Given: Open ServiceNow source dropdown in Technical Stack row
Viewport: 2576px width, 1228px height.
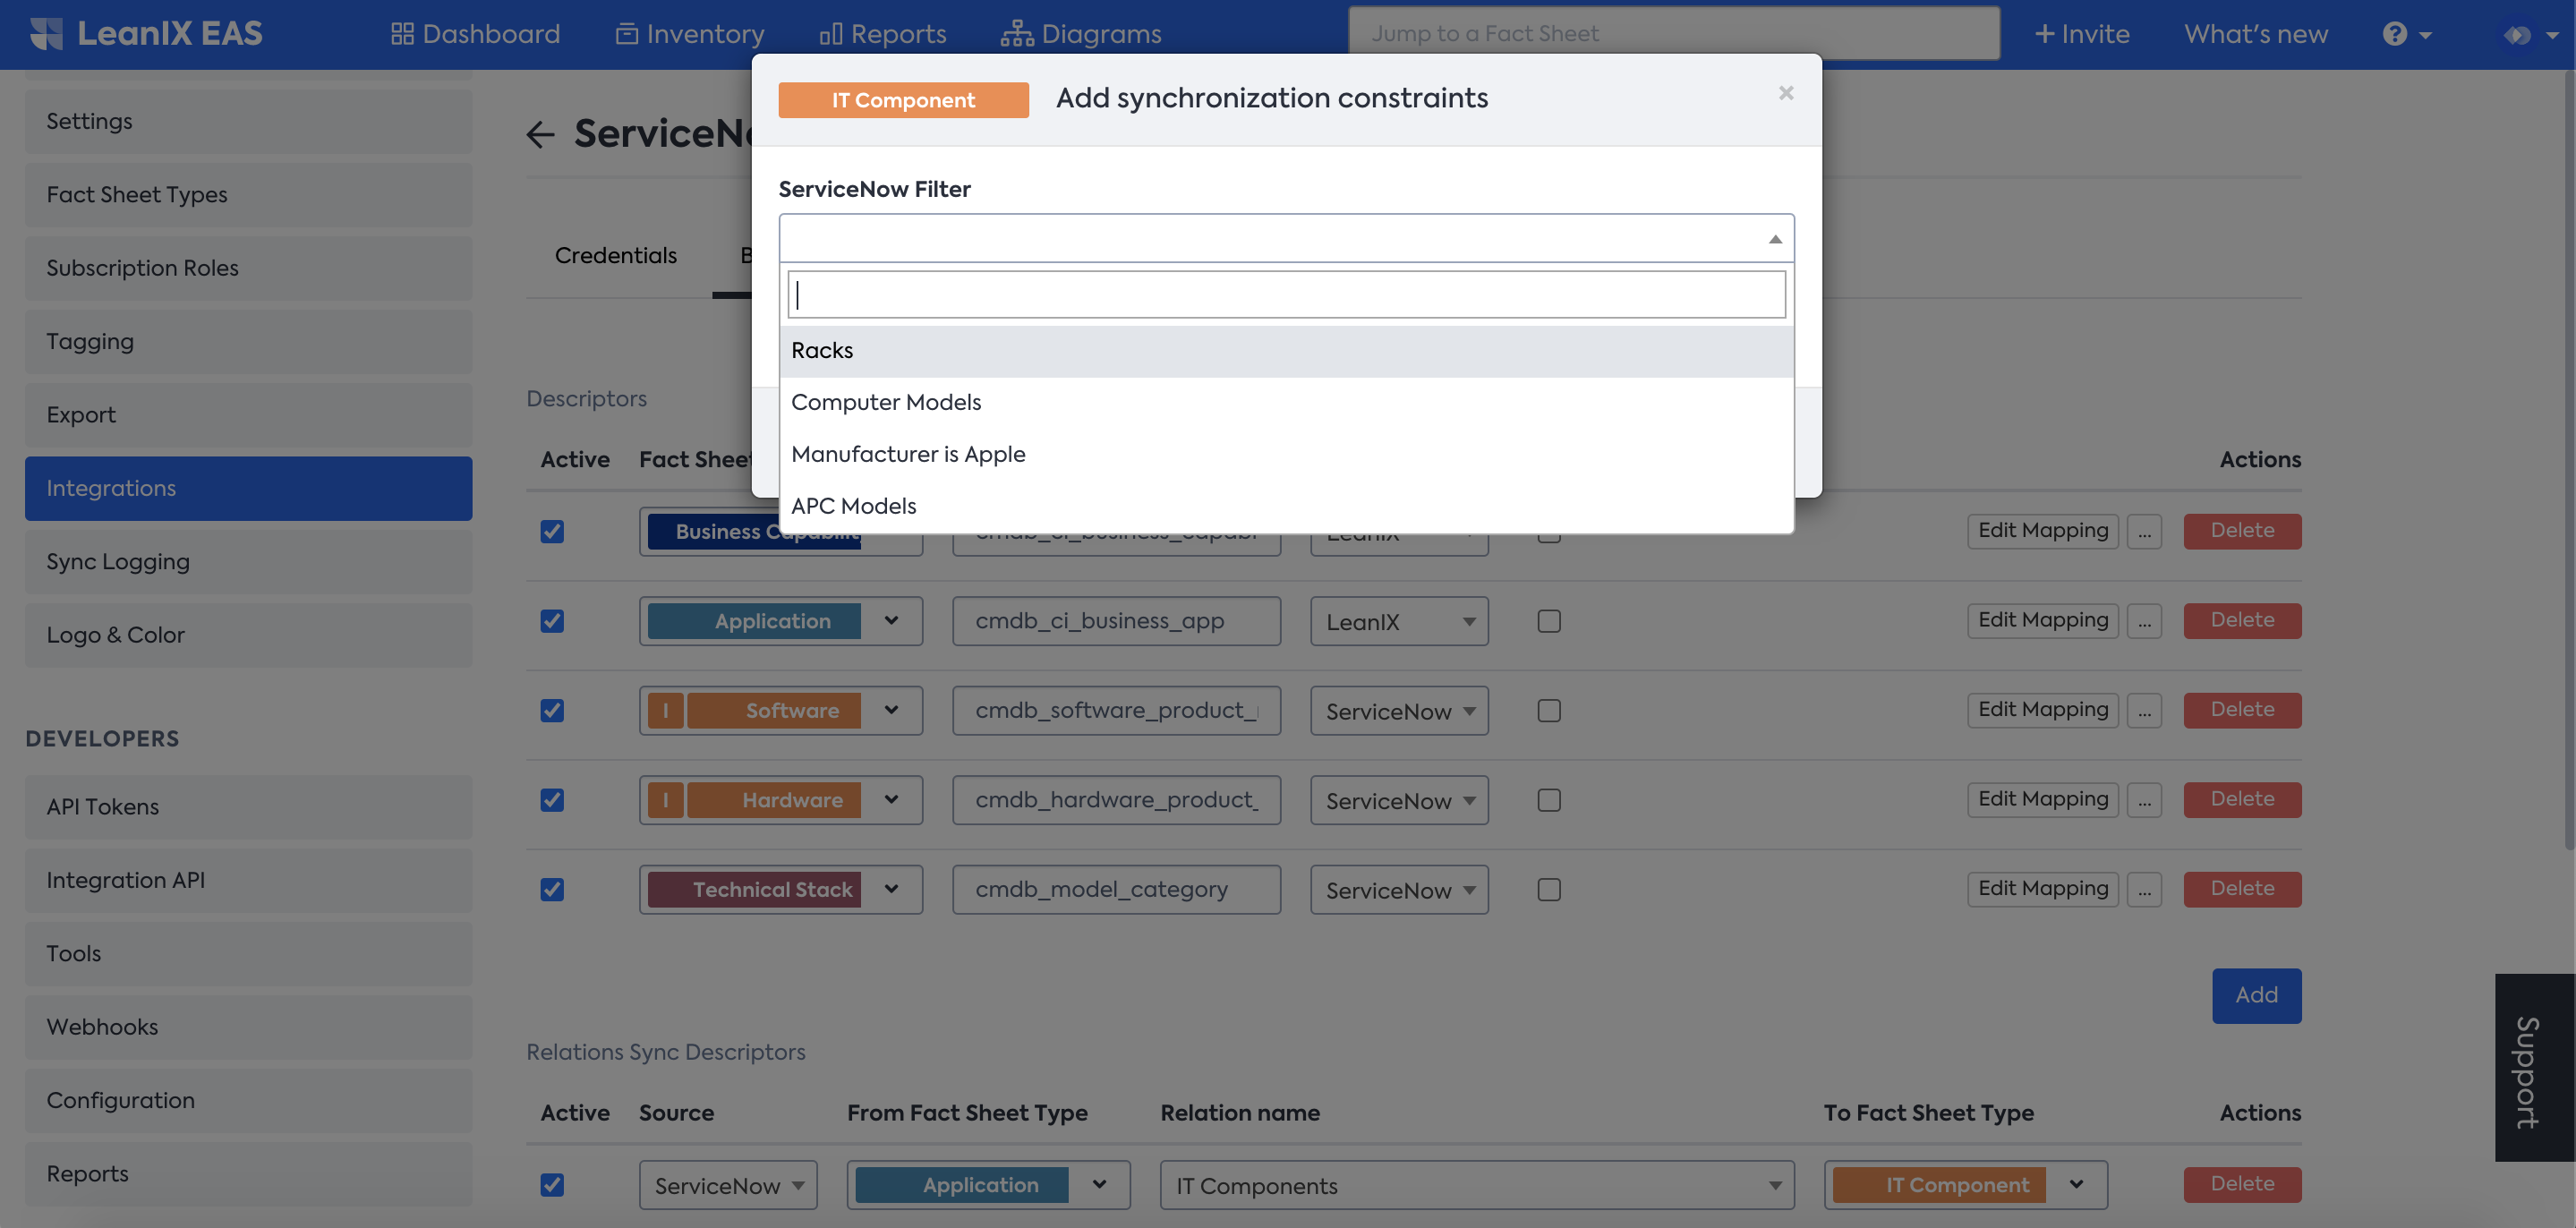Looking at the screenshot, I should (x=1399, y=889).
